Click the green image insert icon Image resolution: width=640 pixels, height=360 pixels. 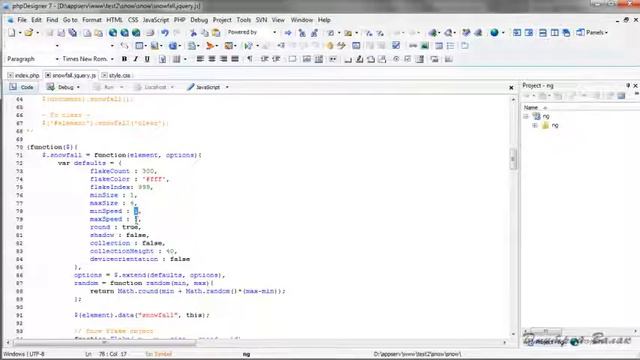pyautogui.click(x=425, y=46)
